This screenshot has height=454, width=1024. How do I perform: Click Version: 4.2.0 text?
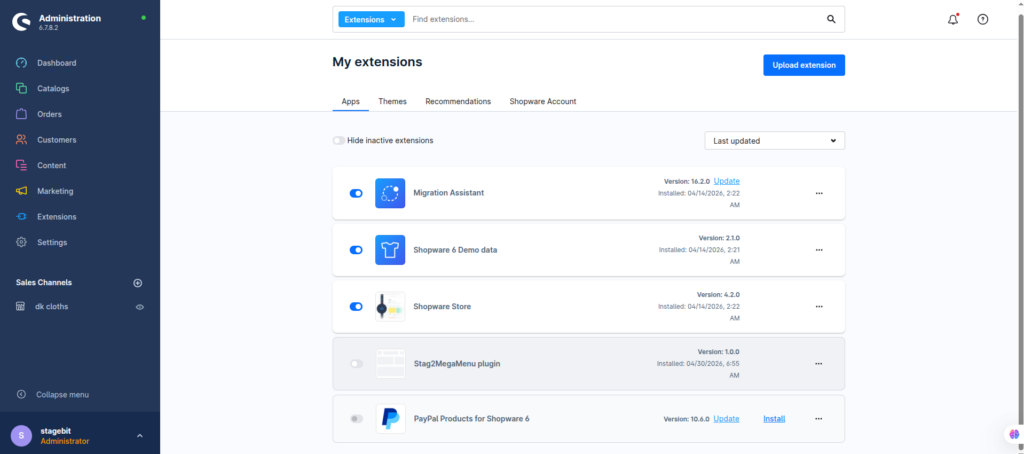(x=718, y=295)
